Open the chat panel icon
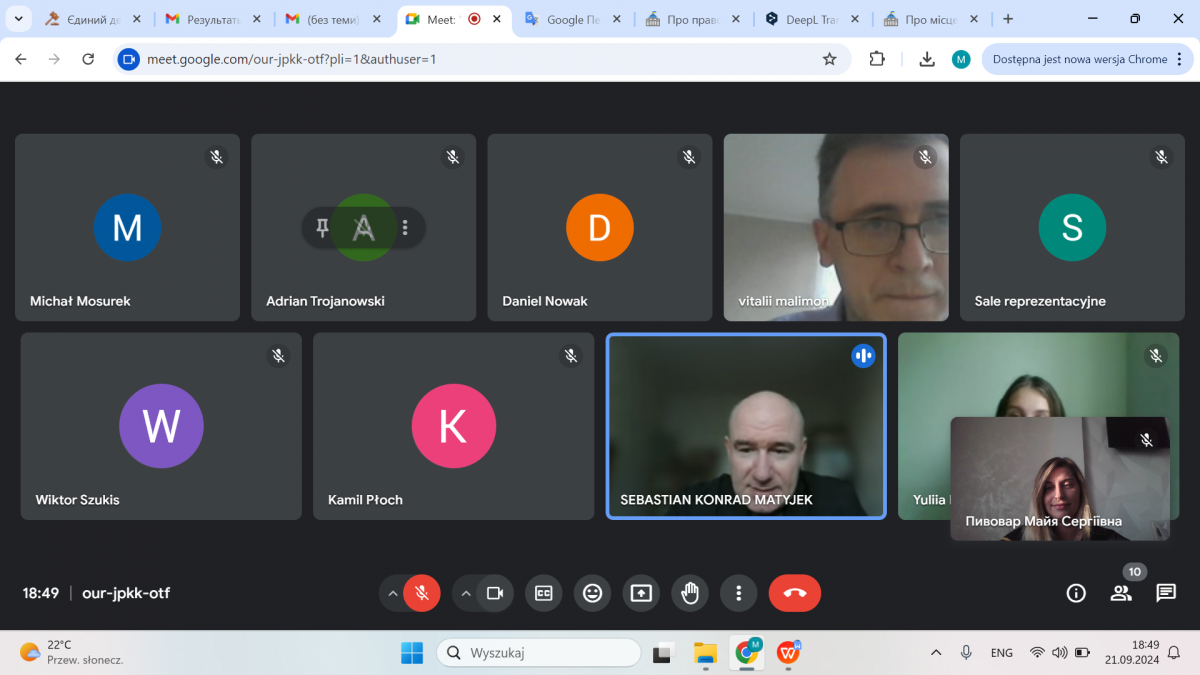The width and height of the screenshot is (1200, 675). [1166, 593]
